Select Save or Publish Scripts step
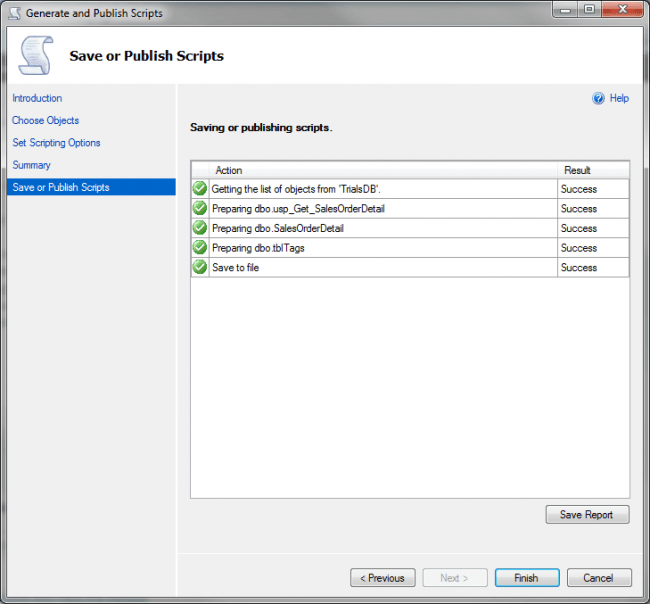650x604 pixels. [x=61, y=187]
